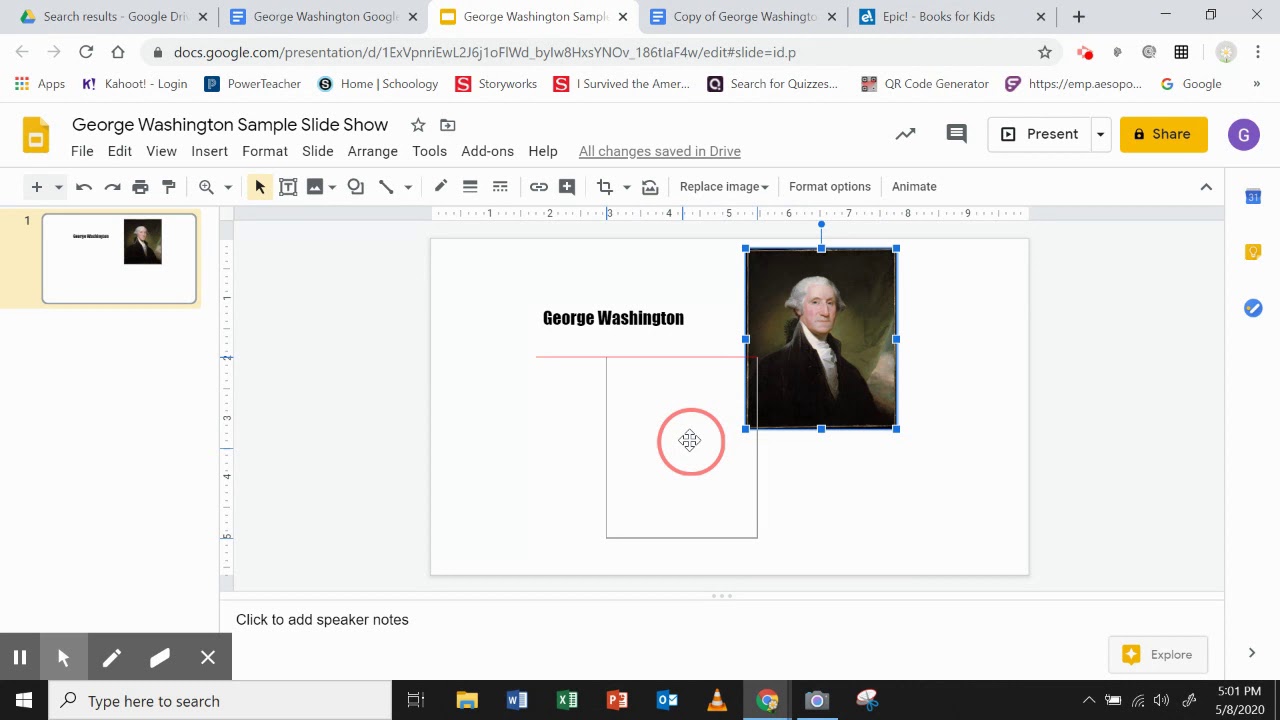This screenshot has height=720, width=1280.
Task: Open the Replace image dropdown
Action: click(724, 187)
